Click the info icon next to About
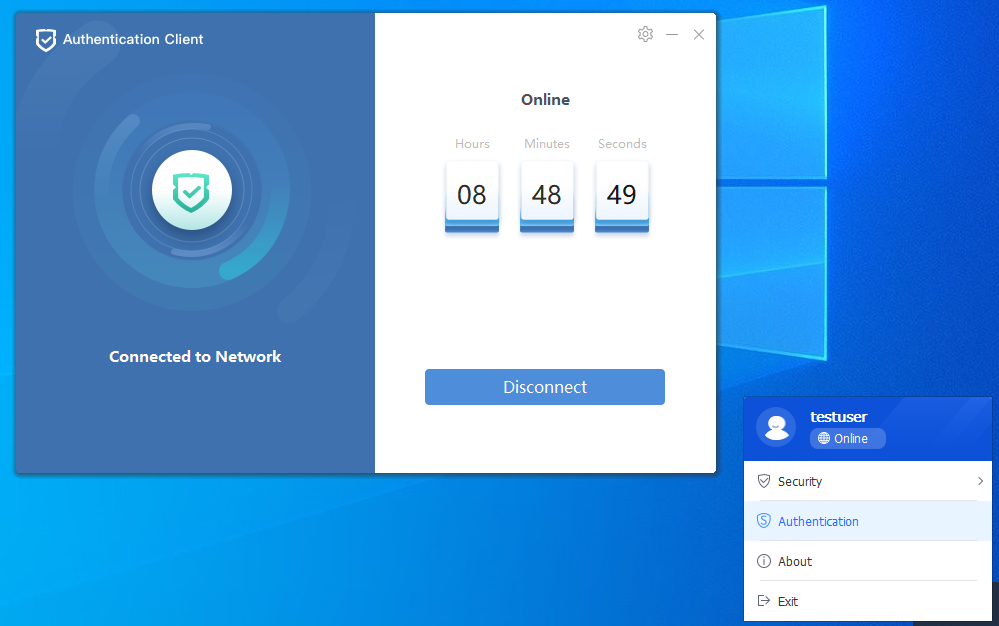 764,561
